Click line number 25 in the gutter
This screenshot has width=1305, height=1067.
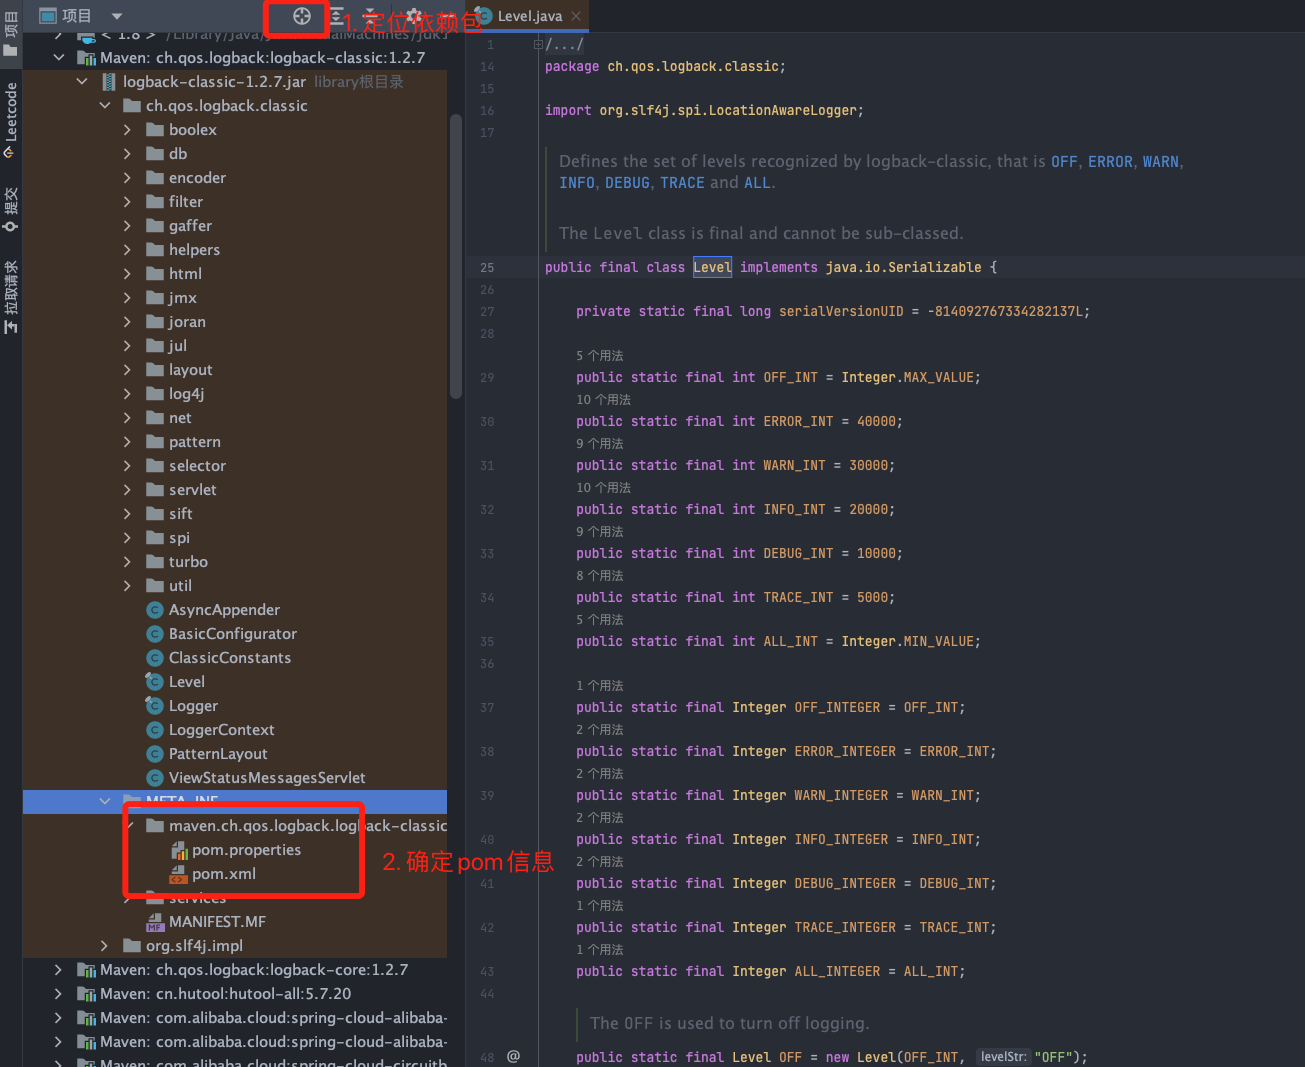pos(487,267)
